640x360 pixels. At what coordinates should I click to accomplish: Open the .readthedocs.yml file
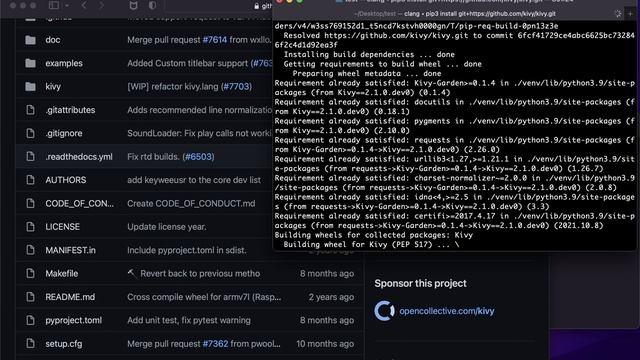pyautogui.click(x=79, y=157)
